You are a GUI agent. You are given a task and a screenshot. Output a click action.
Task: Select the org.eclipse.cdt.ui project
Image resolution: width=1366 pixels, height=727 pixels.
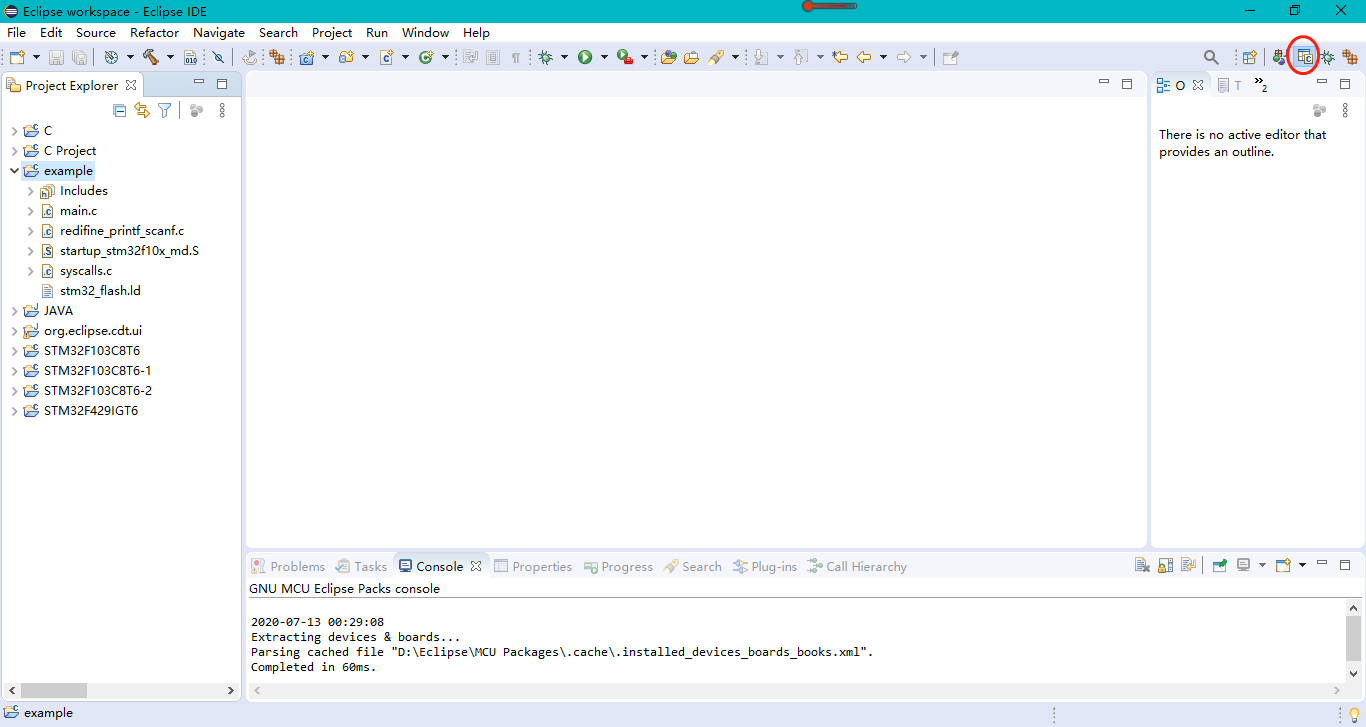93,331
